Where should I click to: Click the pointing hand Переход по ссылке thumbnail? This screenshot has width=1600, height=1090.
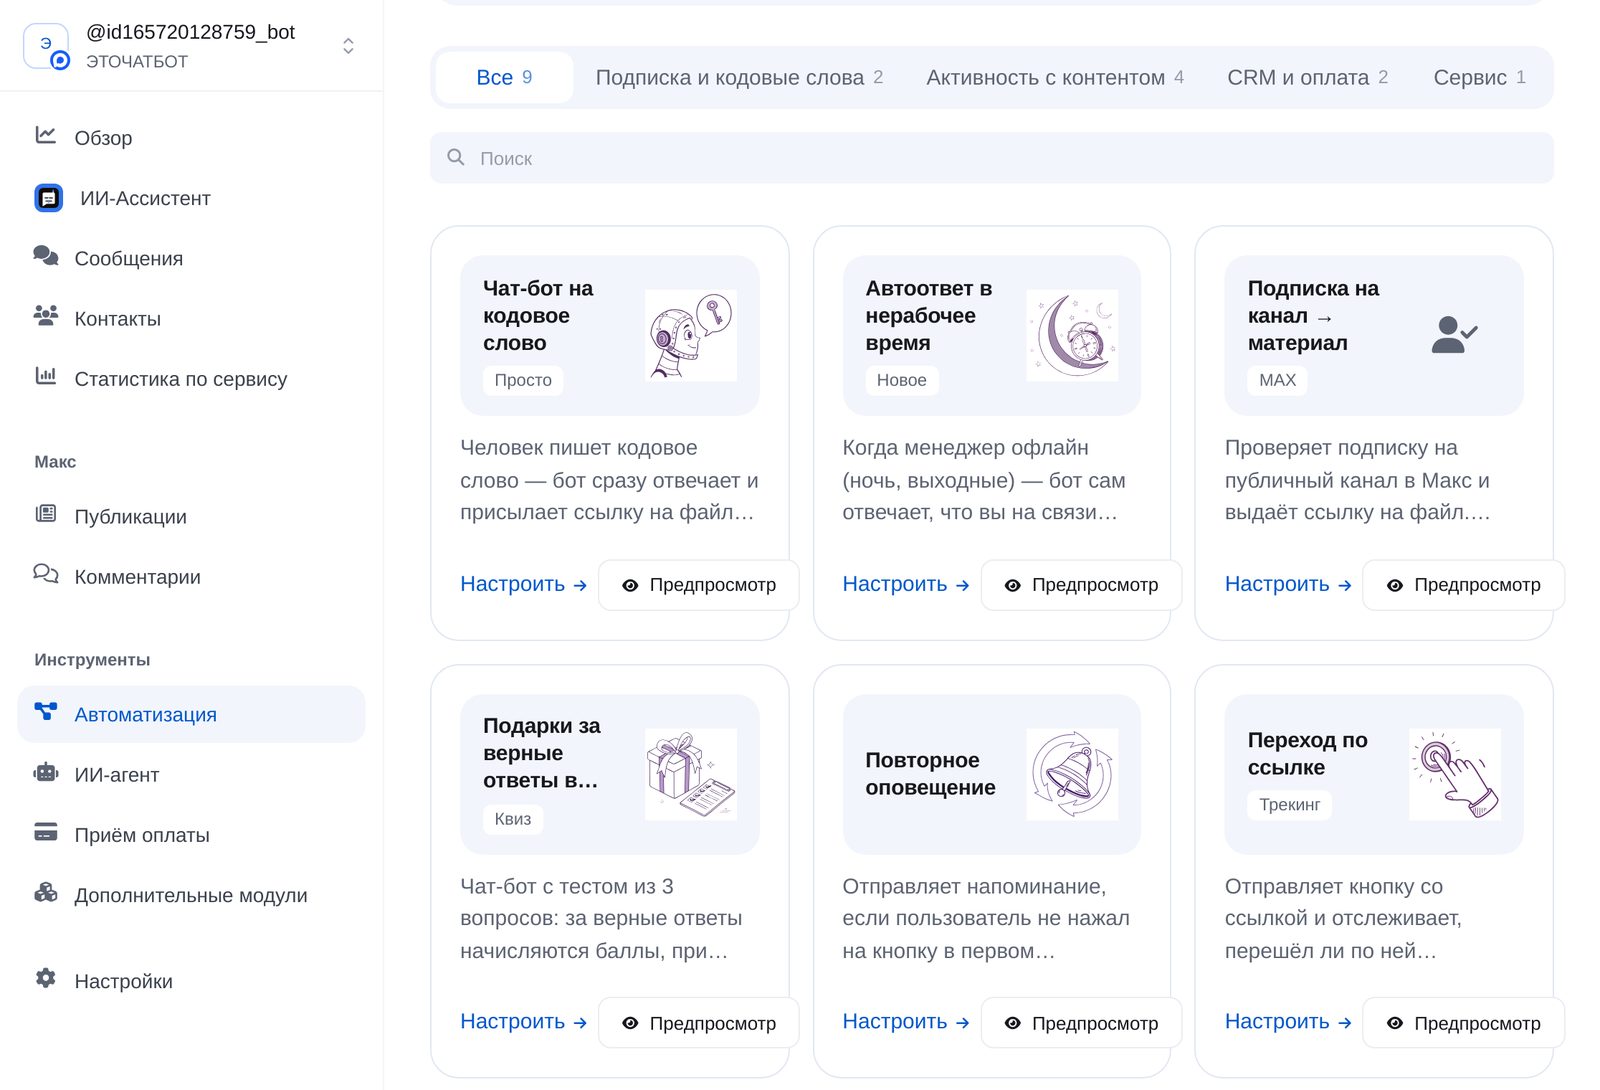pos(1455,774)
